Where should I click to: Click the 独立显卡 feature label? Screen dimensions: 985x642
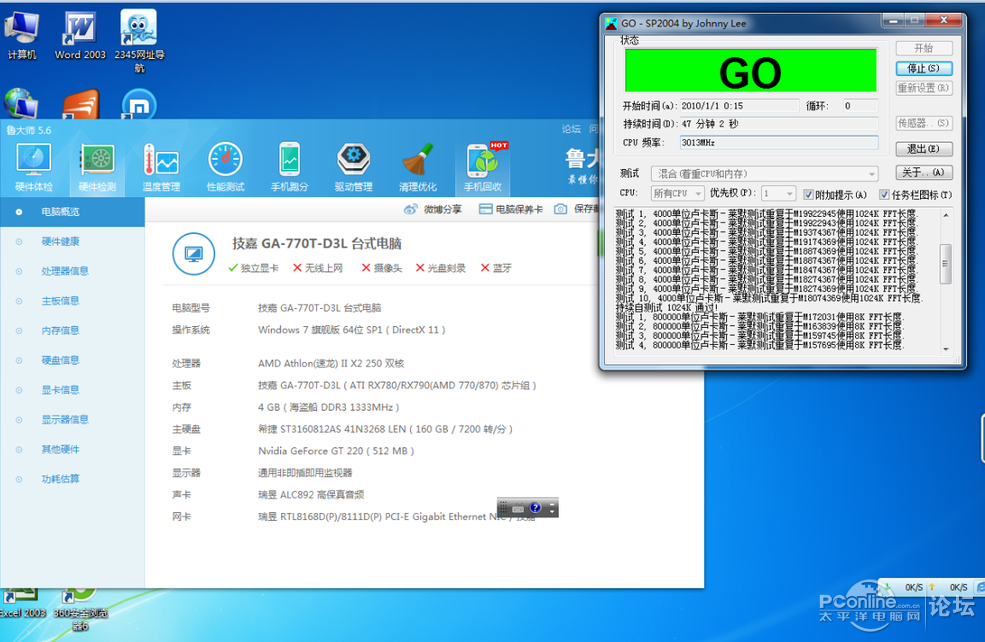259,268
